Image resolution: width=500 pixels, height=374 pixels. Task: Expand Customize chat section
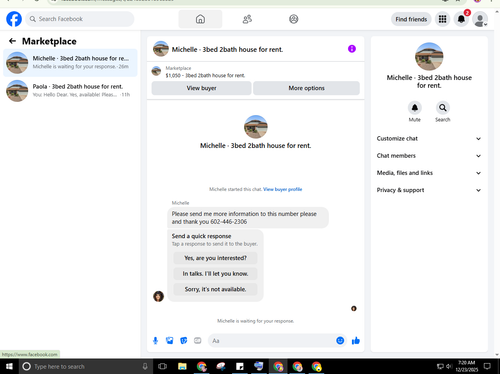(429, 139)
